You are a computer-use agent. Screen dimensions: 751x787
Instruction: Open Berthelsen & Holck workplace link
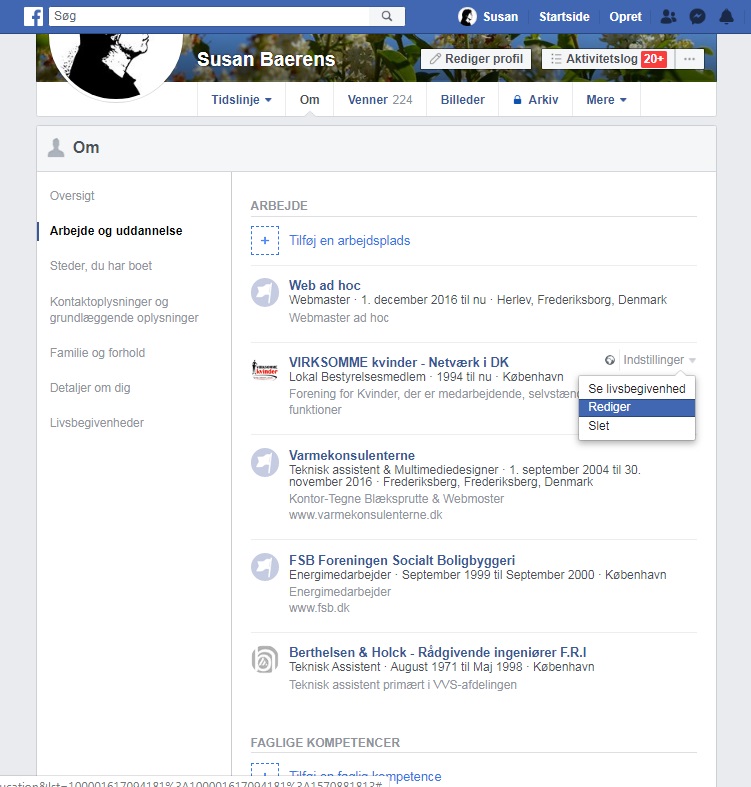click(438, 652)
